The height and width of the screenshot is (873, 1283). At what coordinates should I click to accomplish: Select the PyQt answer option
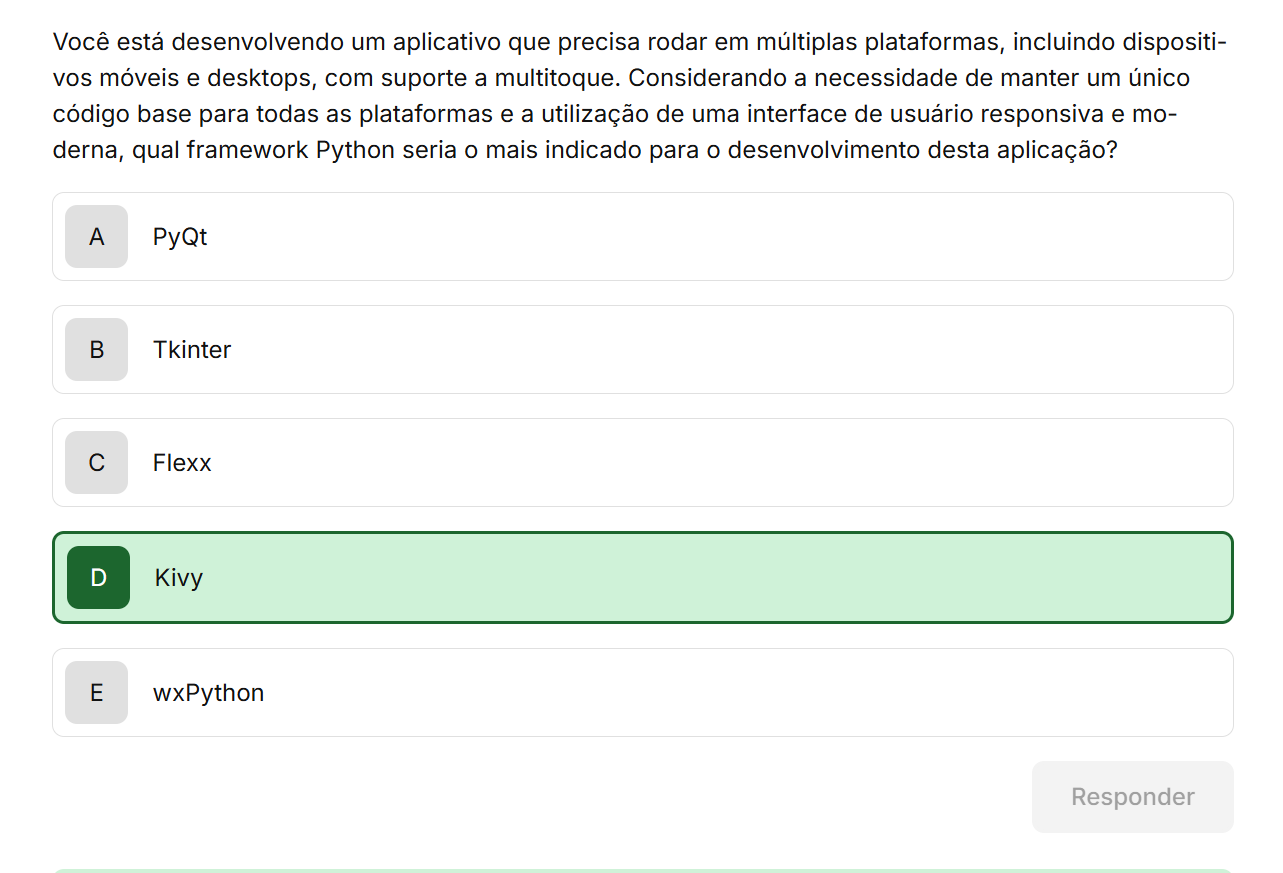pos(640,237)
